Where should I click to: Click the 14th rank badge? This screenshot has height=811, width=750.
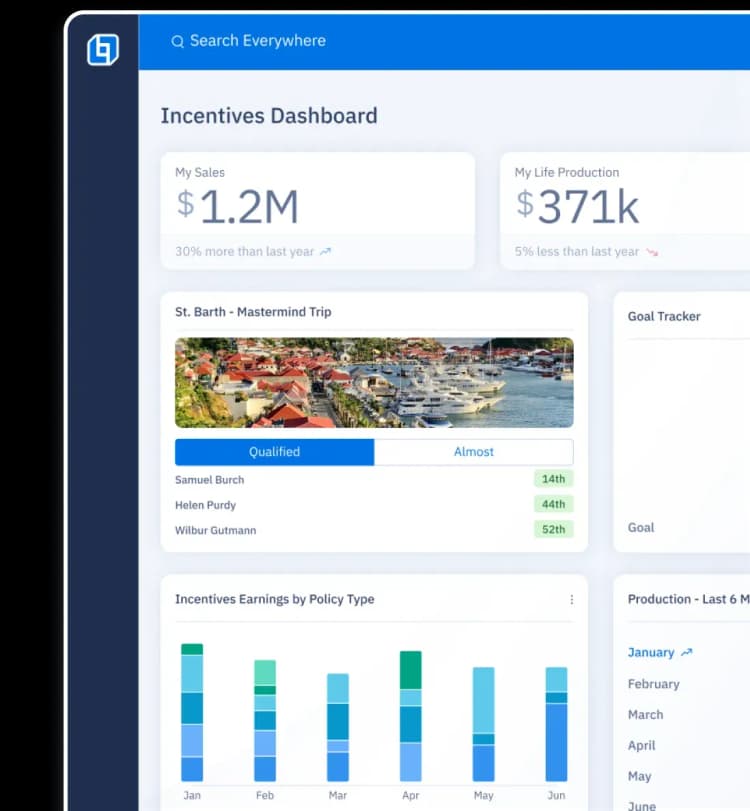click(x=553, y=479)
